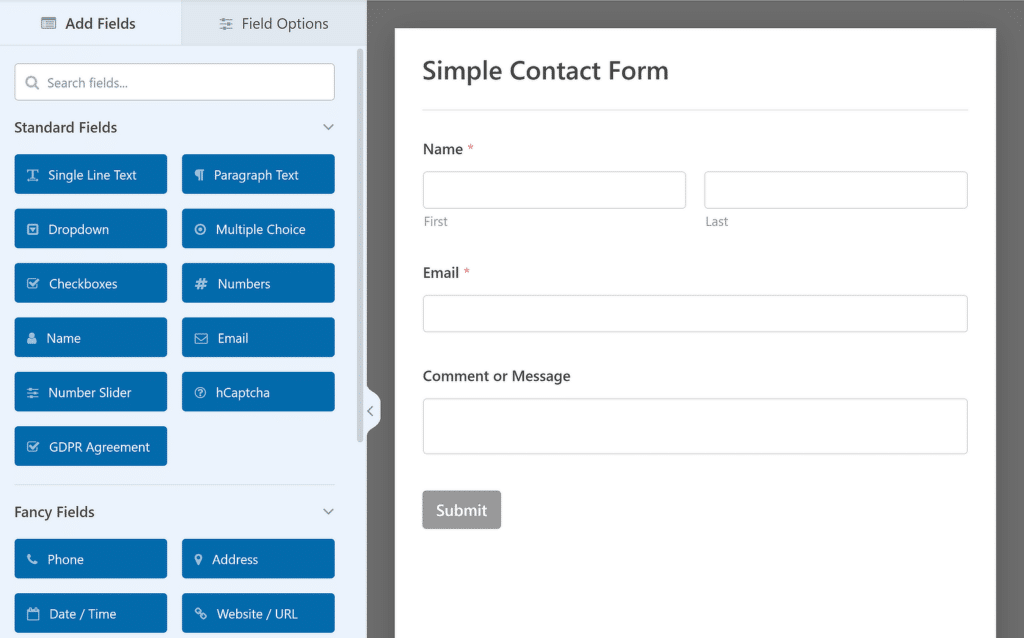Select the Number Slider field

pos(90,391)
